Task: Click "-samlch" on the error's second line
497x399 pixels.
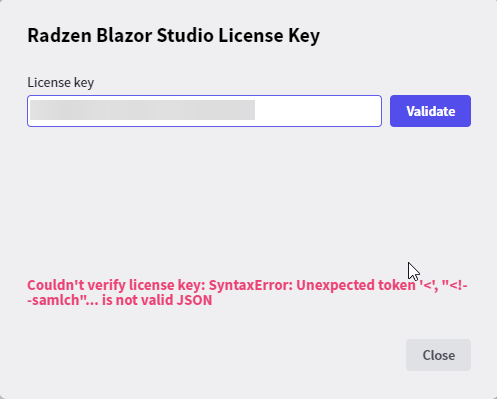Action: click(55, 300)
